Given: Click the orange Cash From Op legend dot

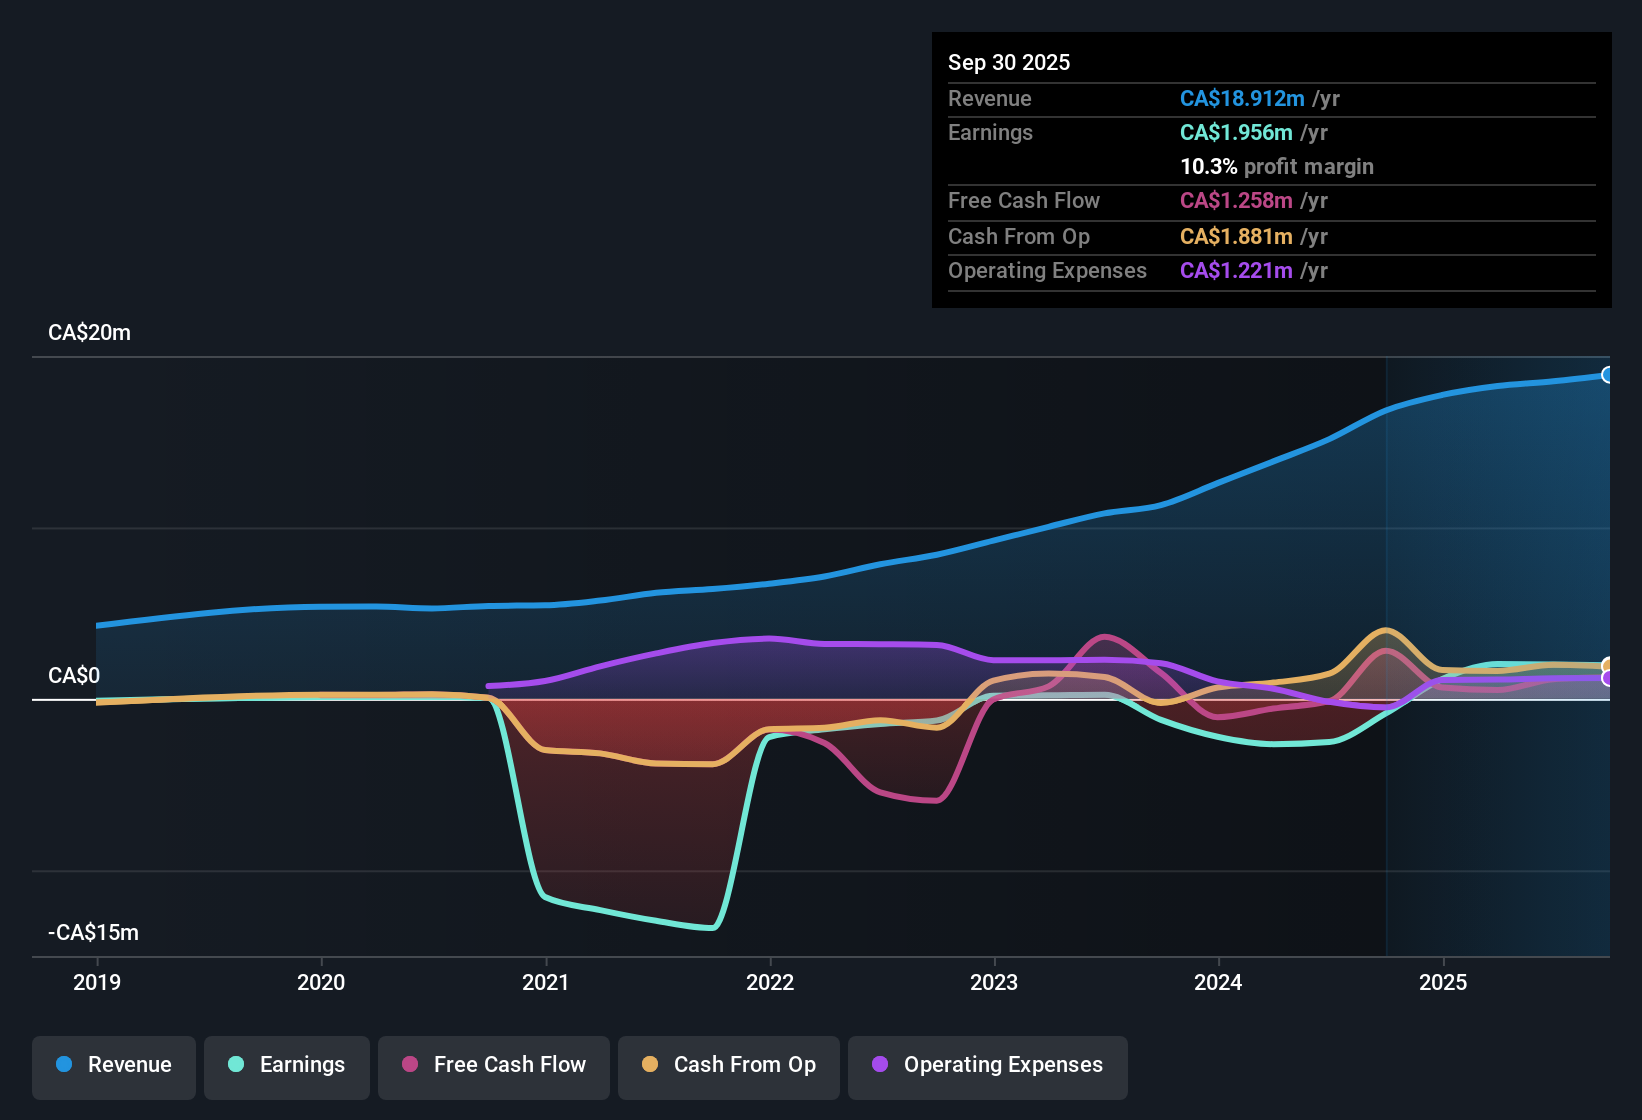Looking at the screenshot, I should pos(650,1064).
